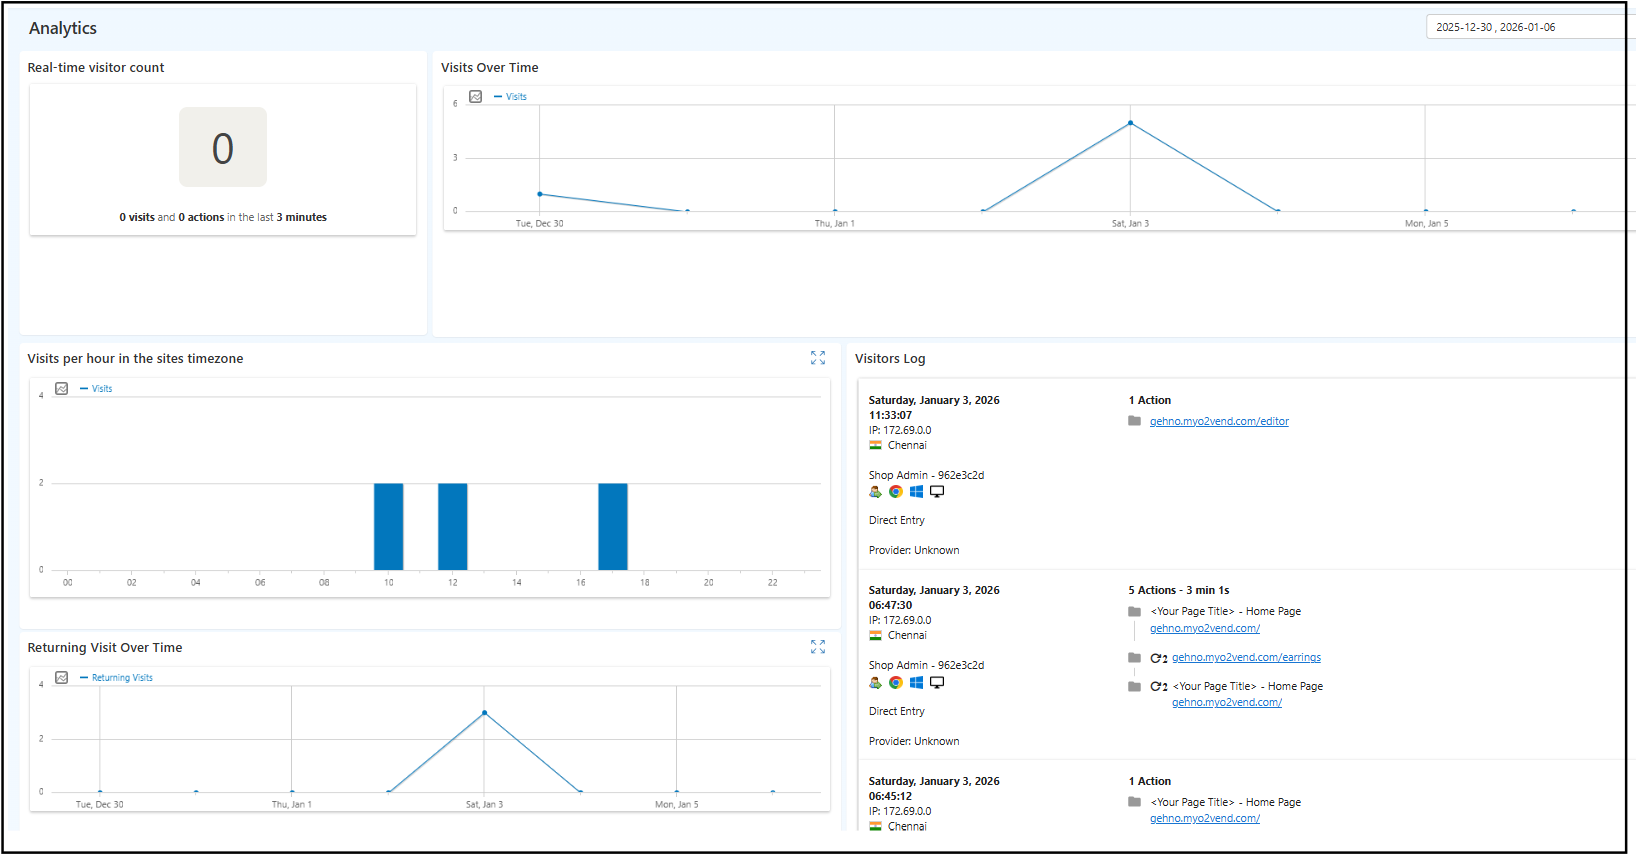The width and height of the screenshot is (1636, 854).
Task: Click the 'Visits Over Time' widget title
Action: [490, 68]
